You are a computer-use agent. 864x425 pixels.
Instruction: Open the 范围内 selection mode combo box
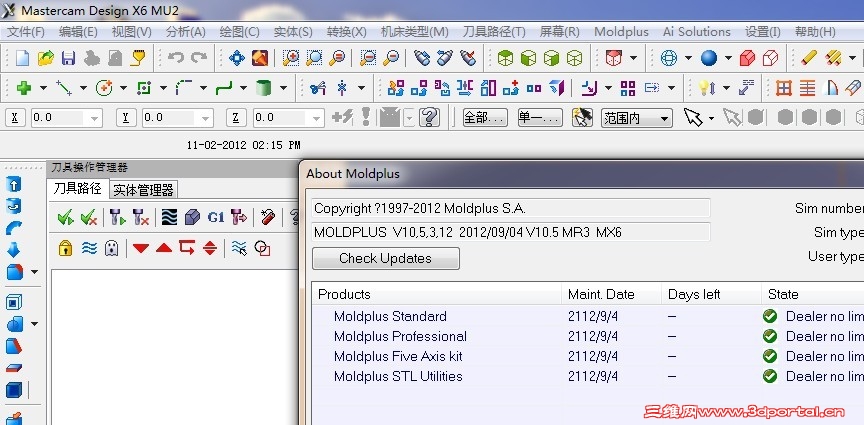(x=636, y=118)
